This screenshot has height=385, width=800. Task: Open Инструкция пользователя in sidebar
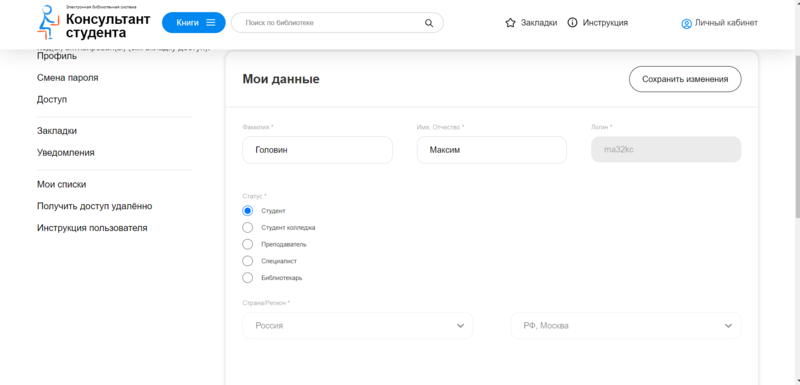(x=92, y=228)
